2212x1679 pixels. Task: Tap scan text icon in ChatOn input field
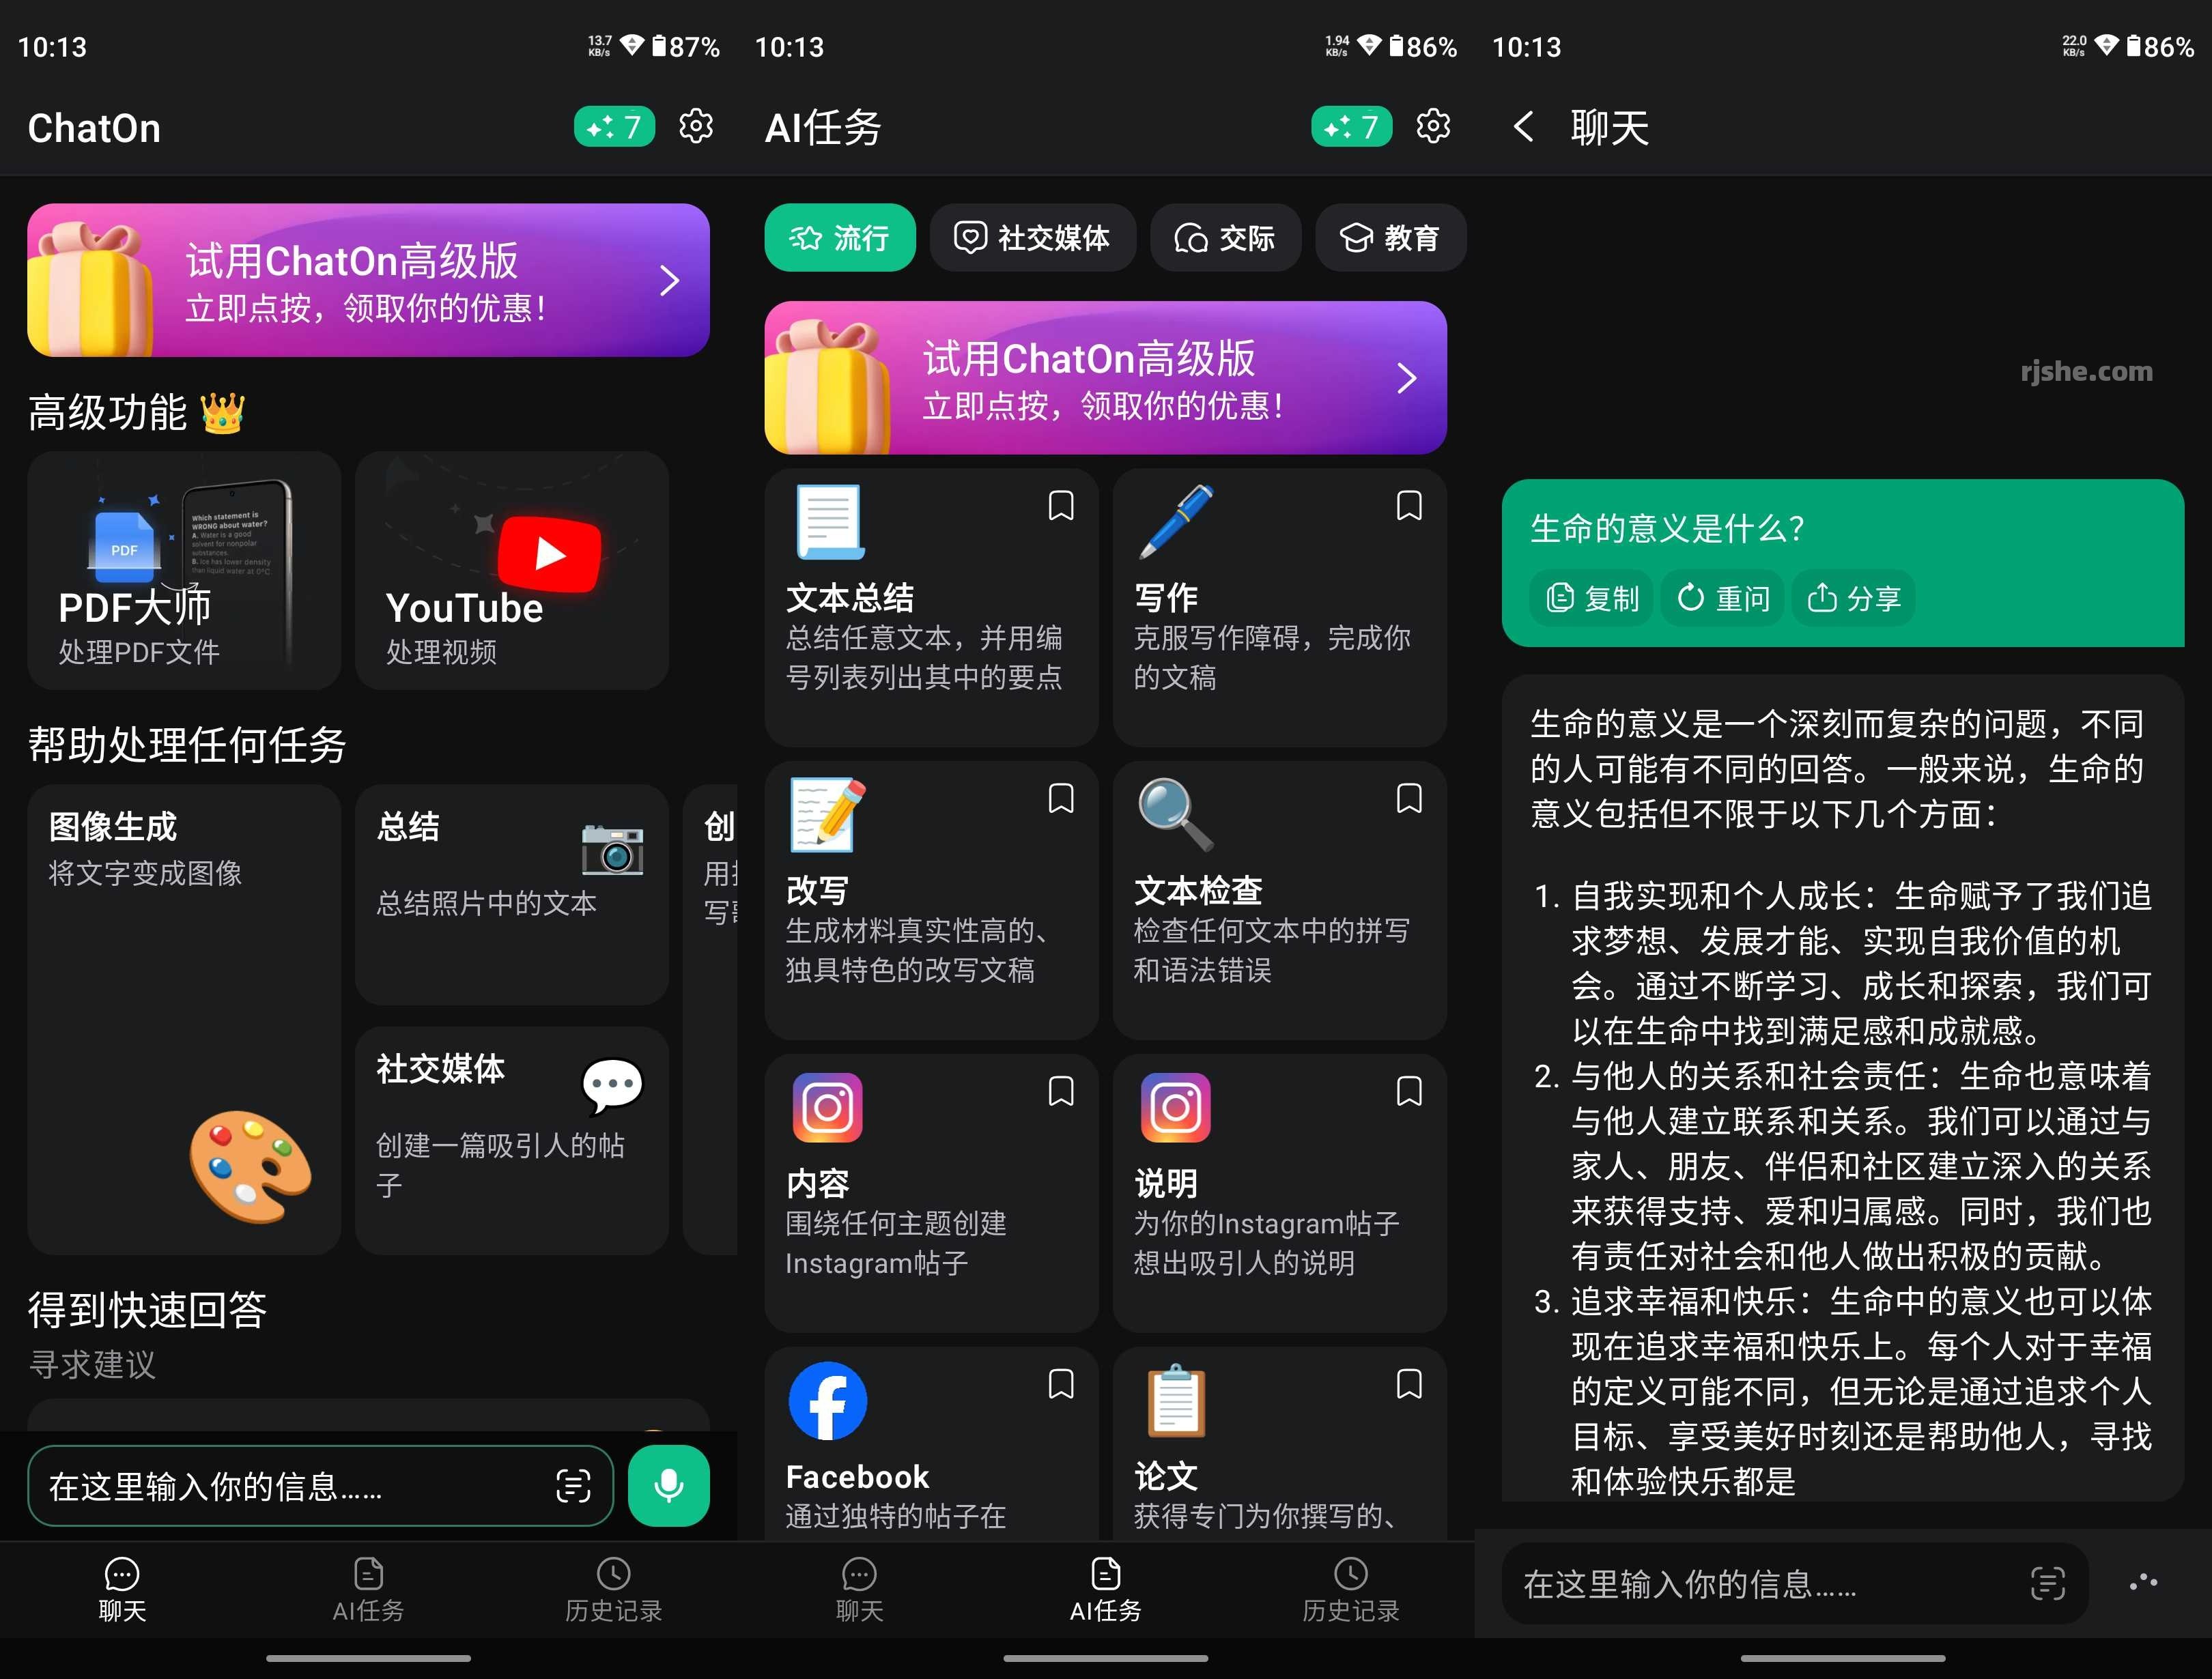pos(573,1486)
